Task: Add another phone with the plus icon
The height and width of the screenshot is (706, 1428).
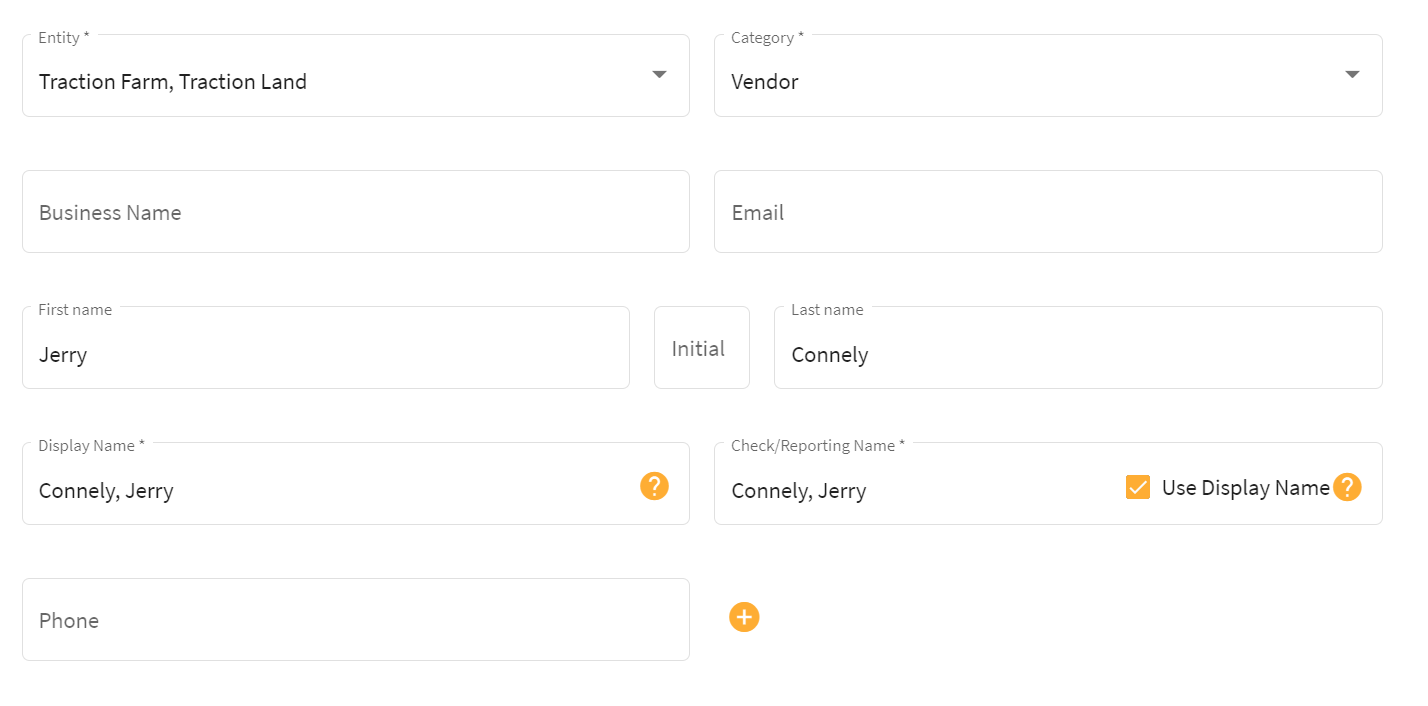Action: 744,617
